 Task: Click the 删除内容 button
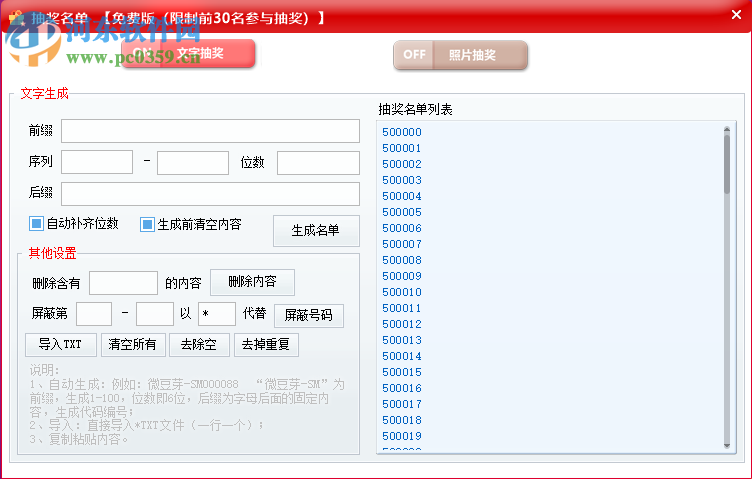252,282
